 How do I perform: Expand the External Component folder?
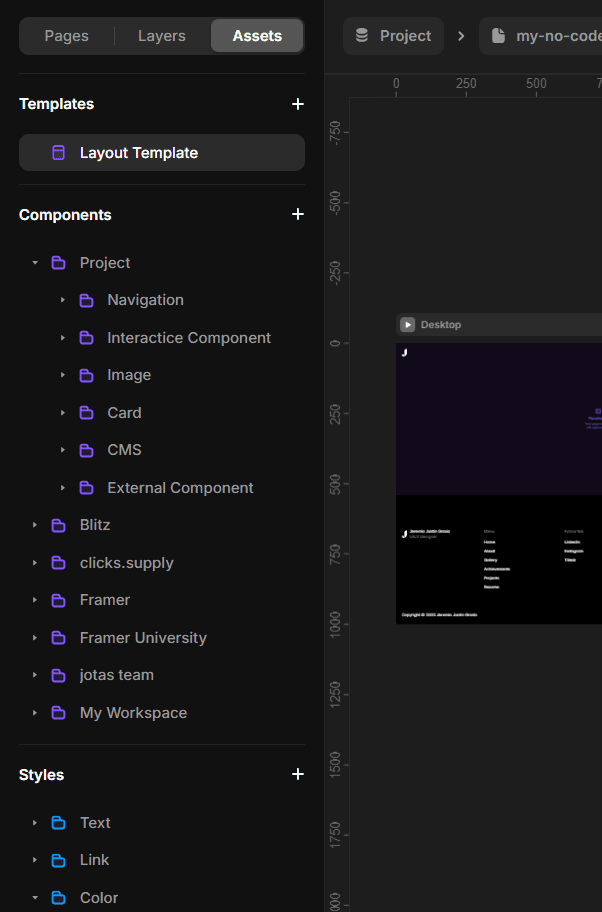point(63,488)
